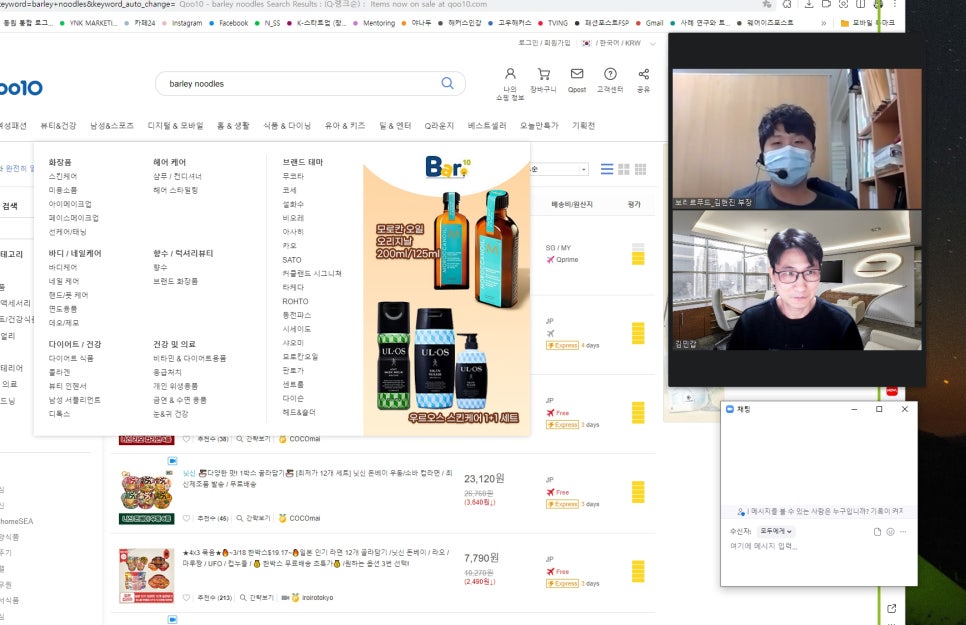The image size is (966, 625).
Task: Open the browser three-dot menu
Action: [895, 4]
